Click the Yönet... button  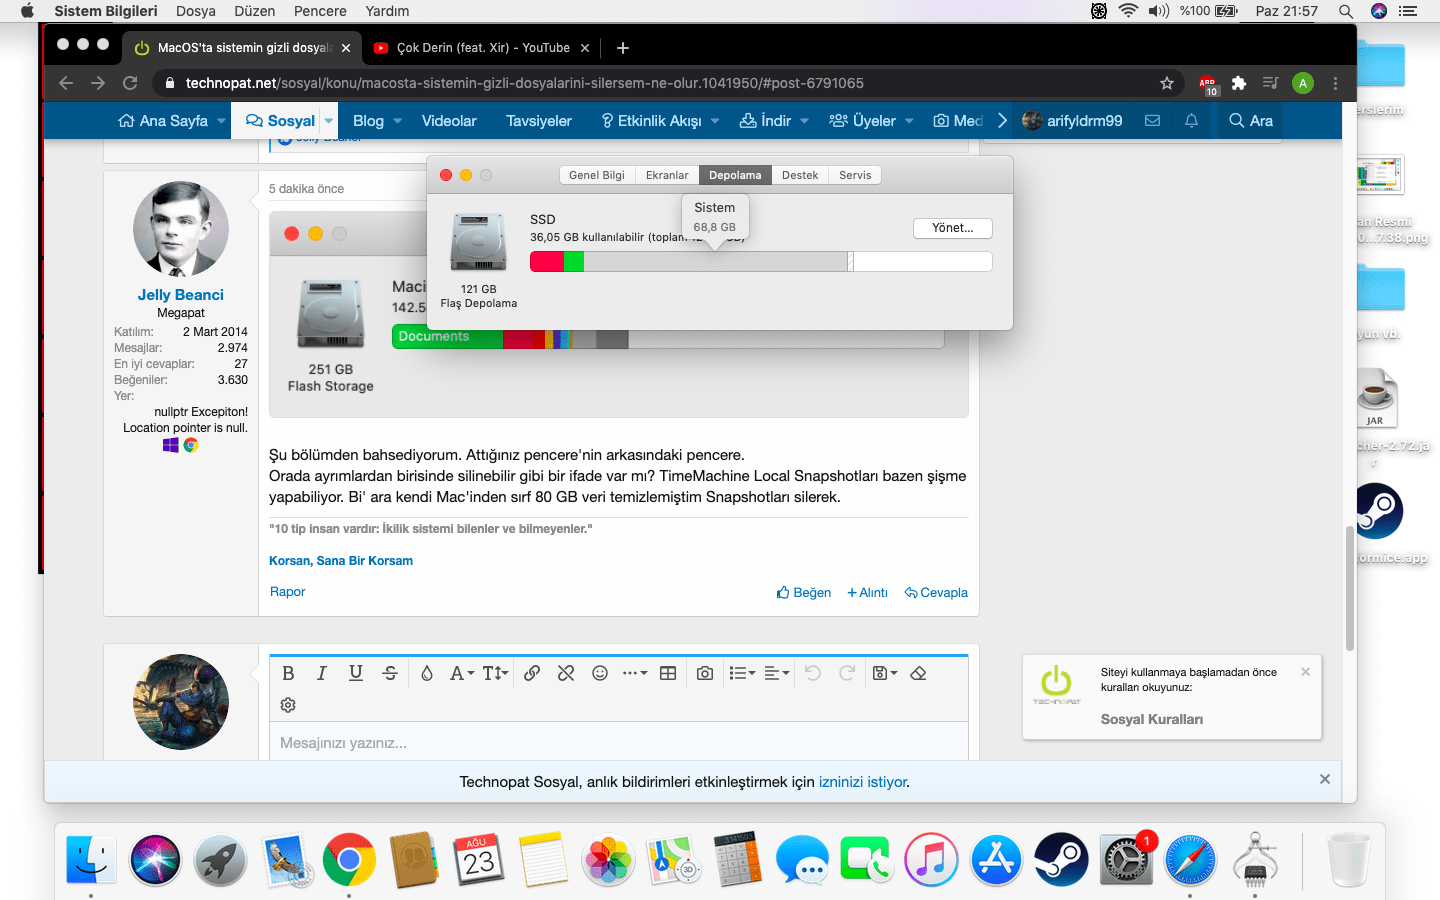(x=952, y=228)
